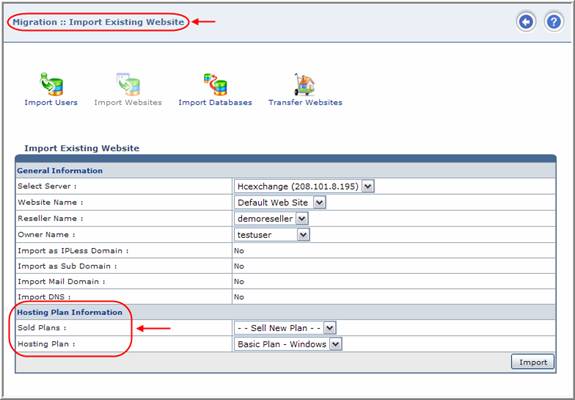Image resolution: width=575 pixels, height=400 pixels.
Task: Expand the Select Server dropdown
Action: tap(304, 186)
